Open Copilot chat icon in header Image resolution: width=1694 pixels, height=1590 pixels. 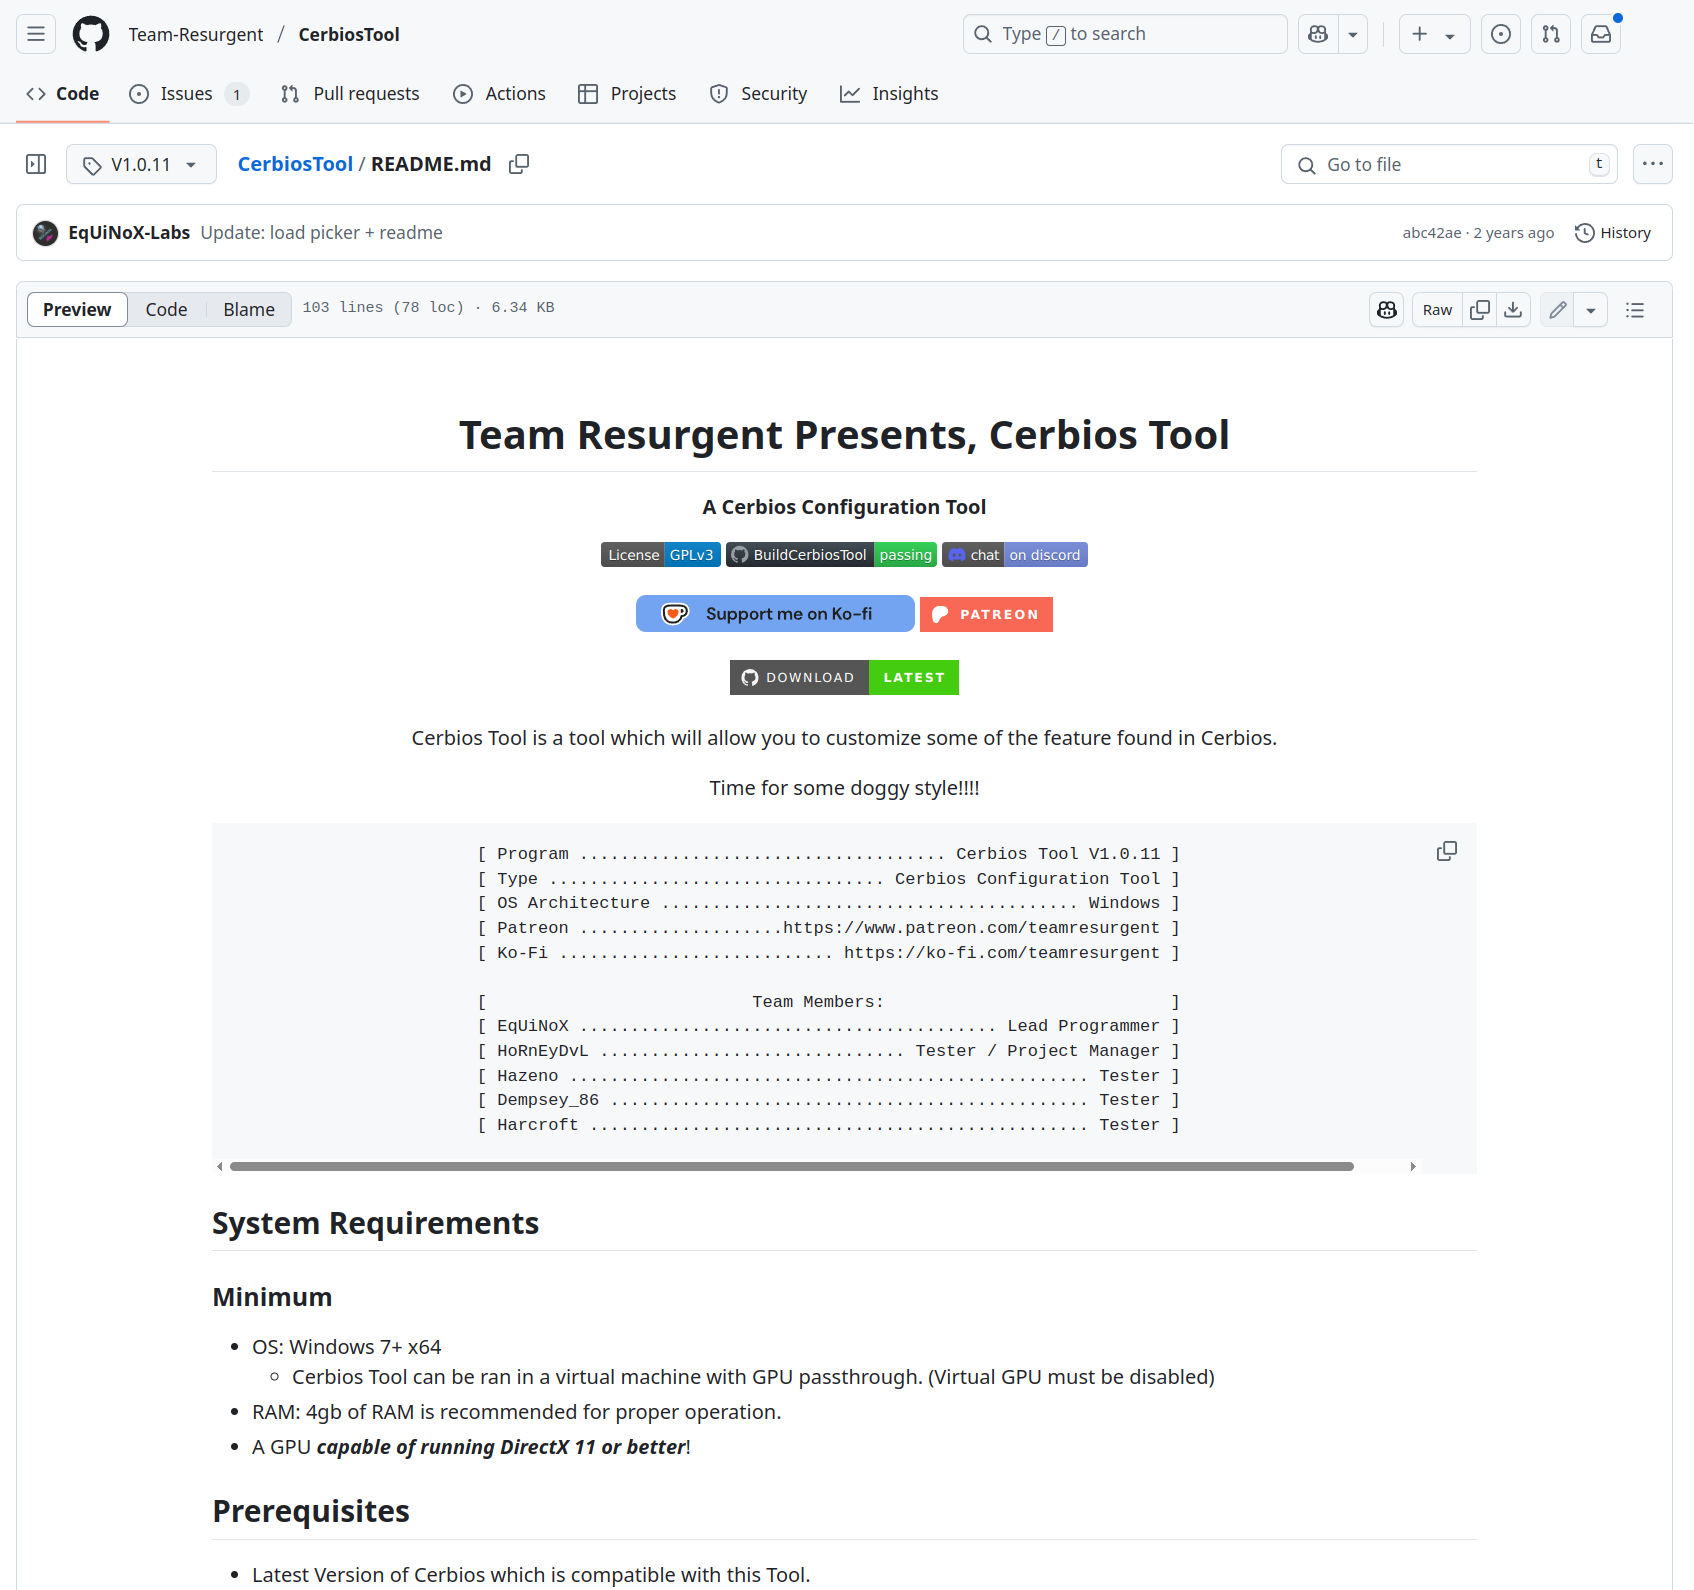coord(1318,34)
